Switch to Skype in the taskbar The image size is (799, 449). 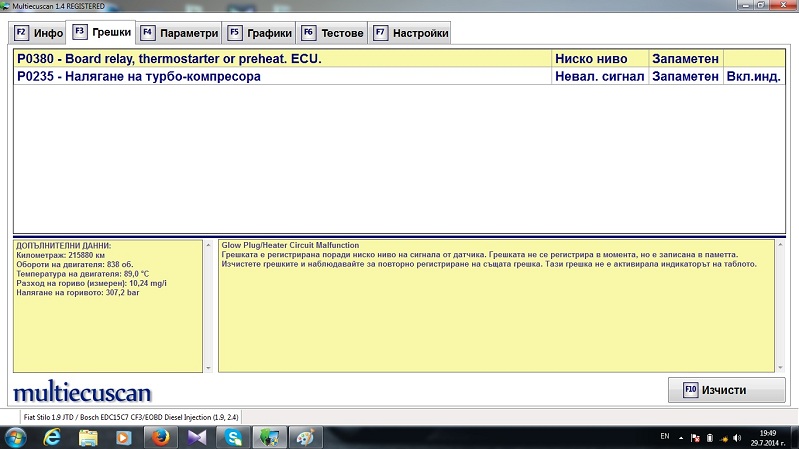coord(233,437)
